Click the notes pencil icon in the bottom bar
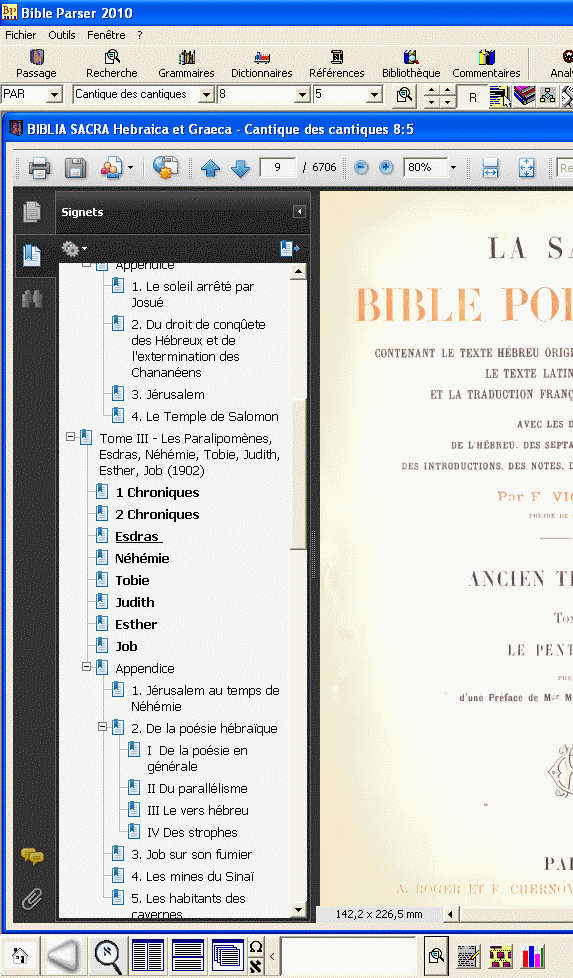 (468, 956)
